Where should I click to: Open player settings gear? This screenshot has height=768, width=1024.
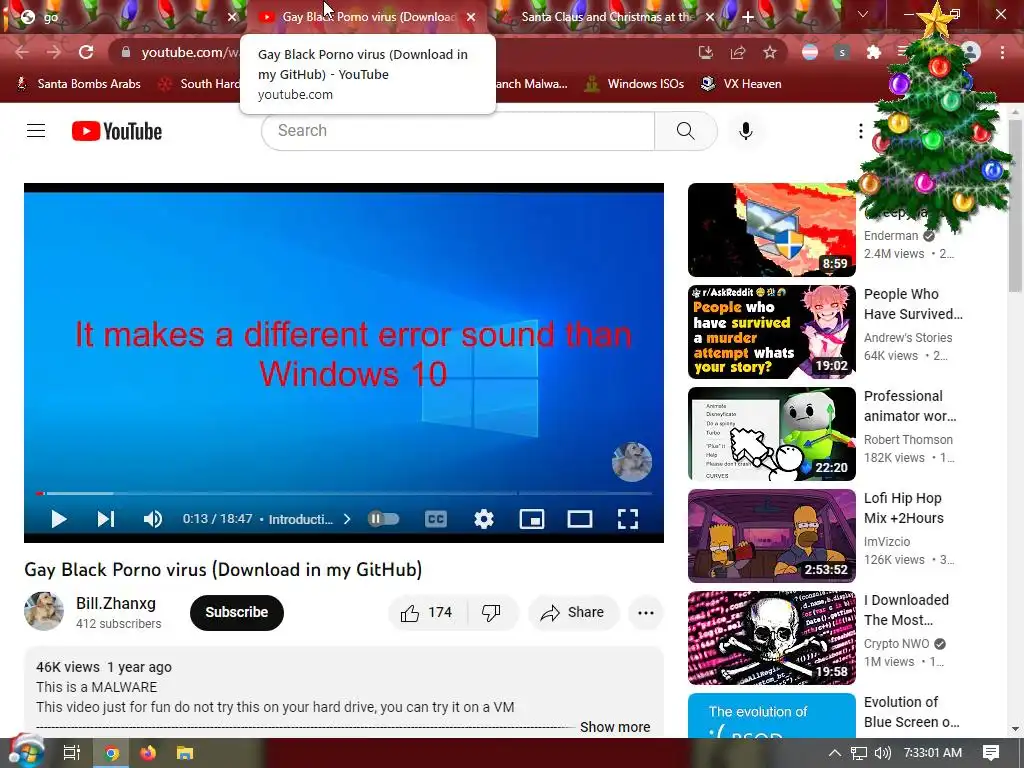pos(484,519)
